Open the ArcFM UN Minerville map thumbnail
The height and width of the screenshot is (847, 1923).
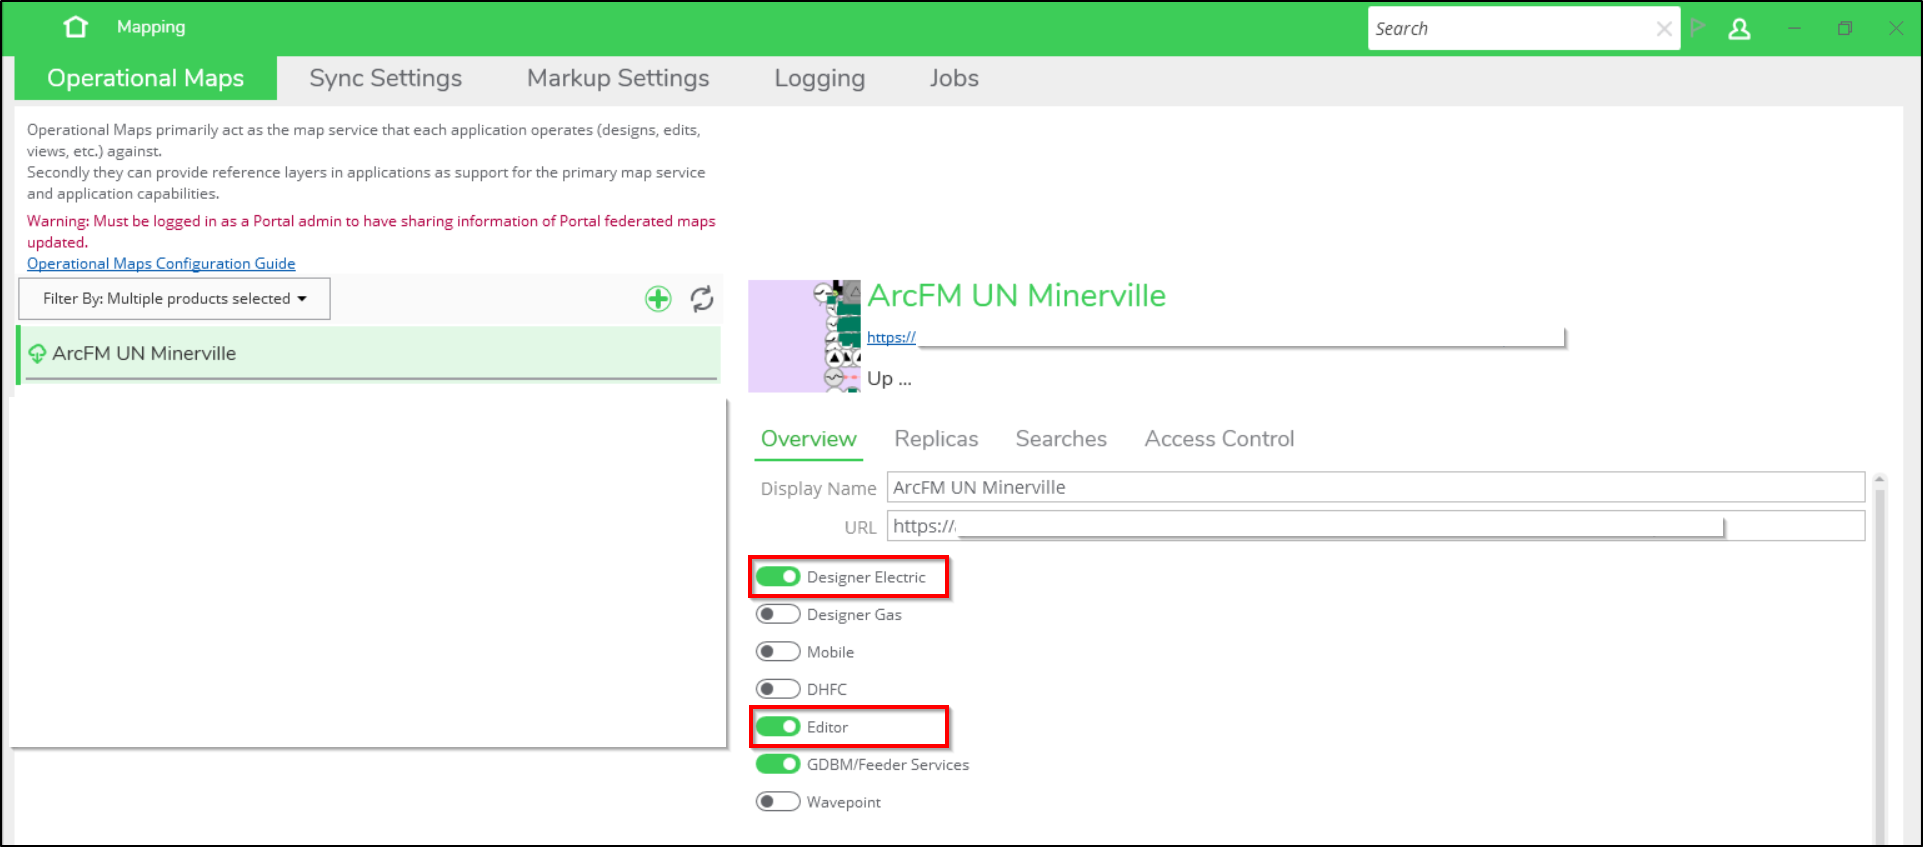[804, 336]
